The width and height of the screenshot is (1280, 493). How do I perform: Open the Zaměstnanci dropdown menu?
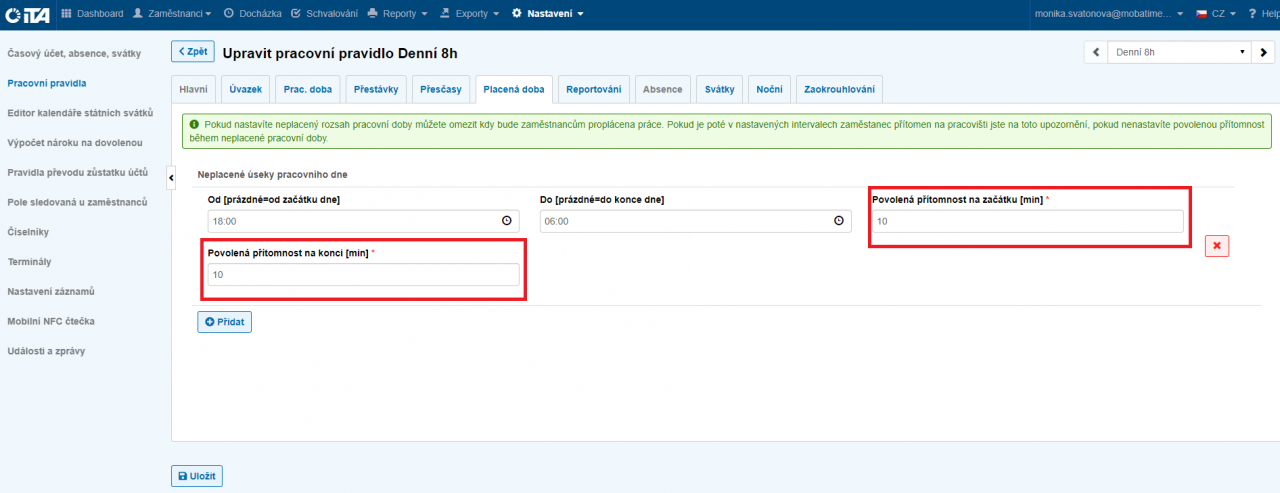tap(172, 14)
